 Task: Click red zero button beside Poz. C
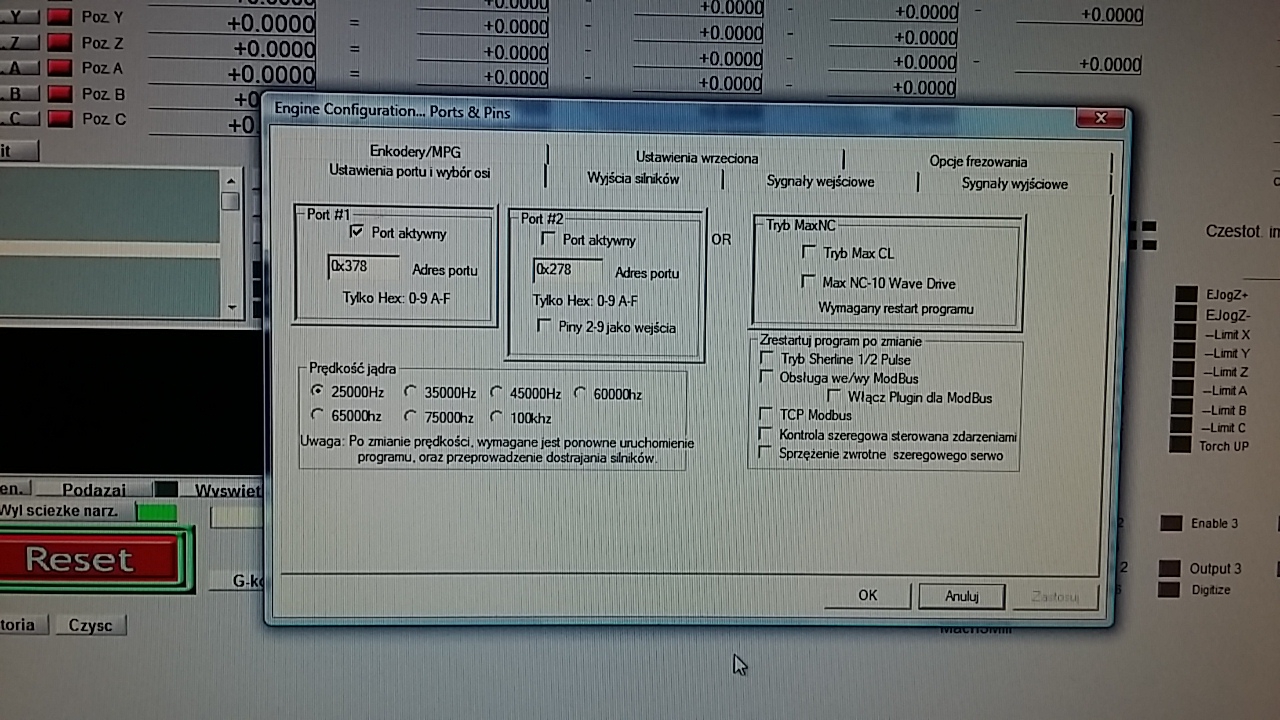(x=60, y=119)
